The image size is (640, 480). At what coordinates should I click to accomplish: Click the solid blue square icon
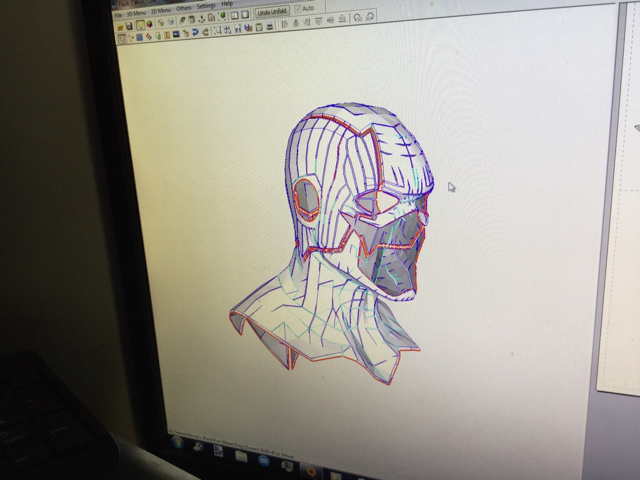click(139, 37)
